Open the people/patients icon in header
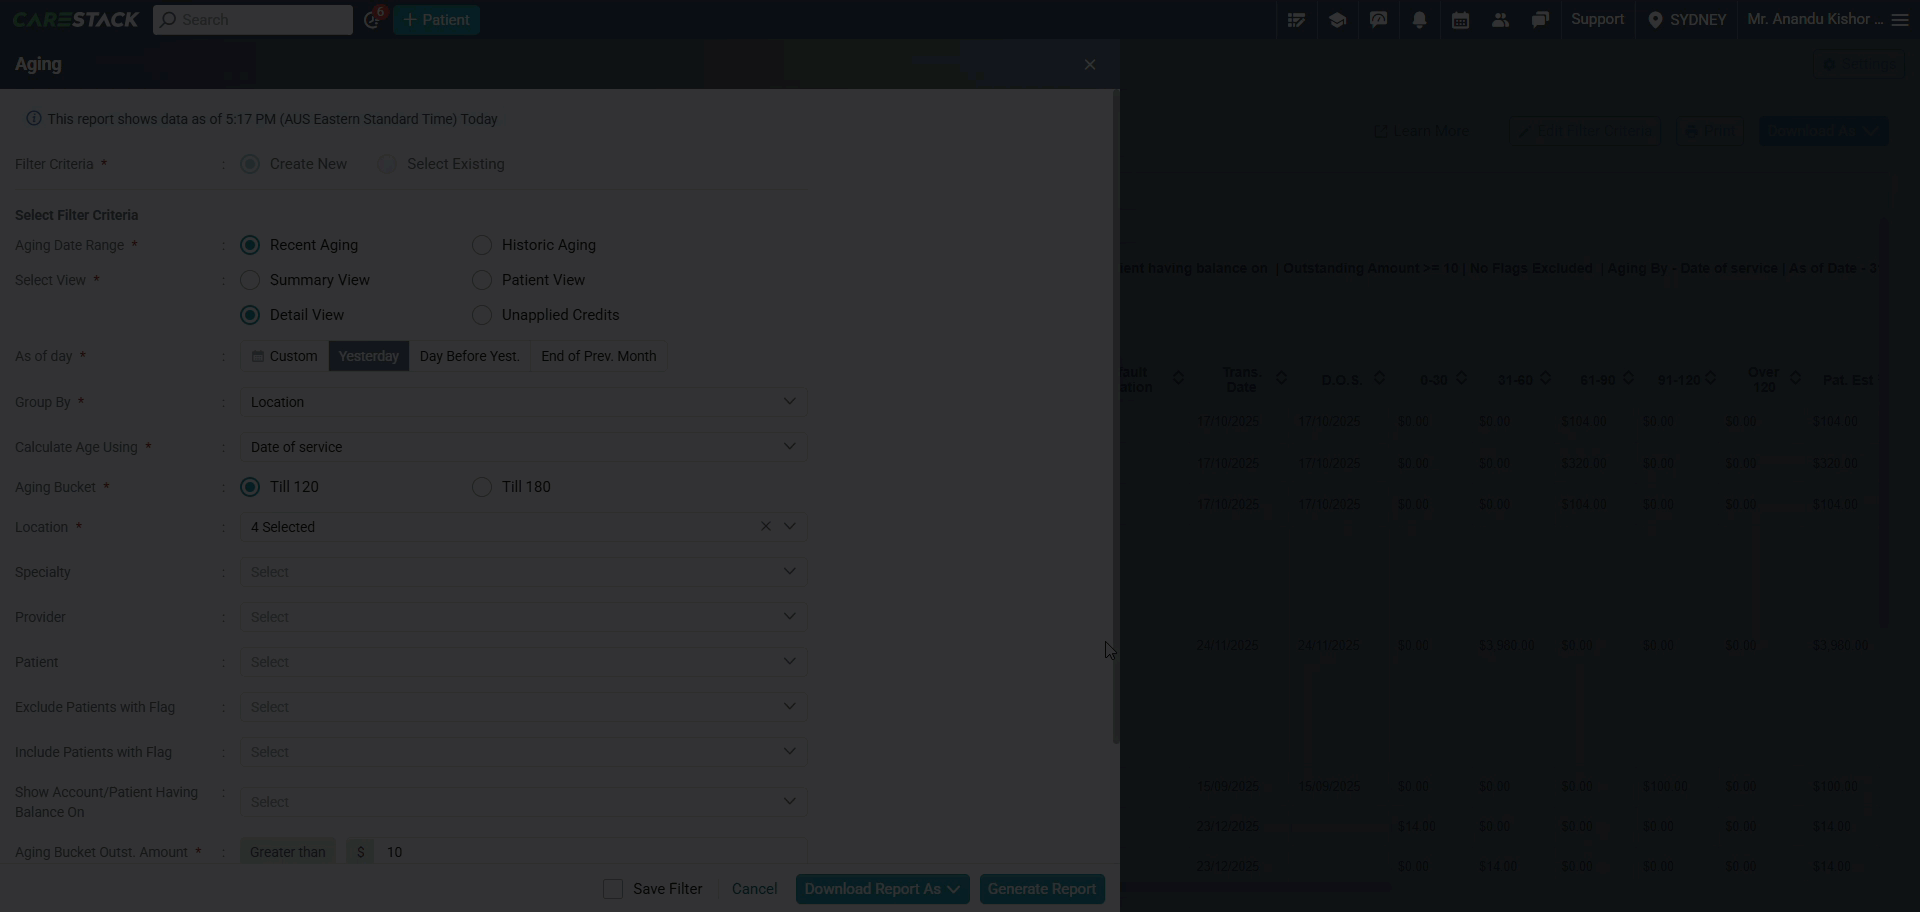 point(1500,20)
